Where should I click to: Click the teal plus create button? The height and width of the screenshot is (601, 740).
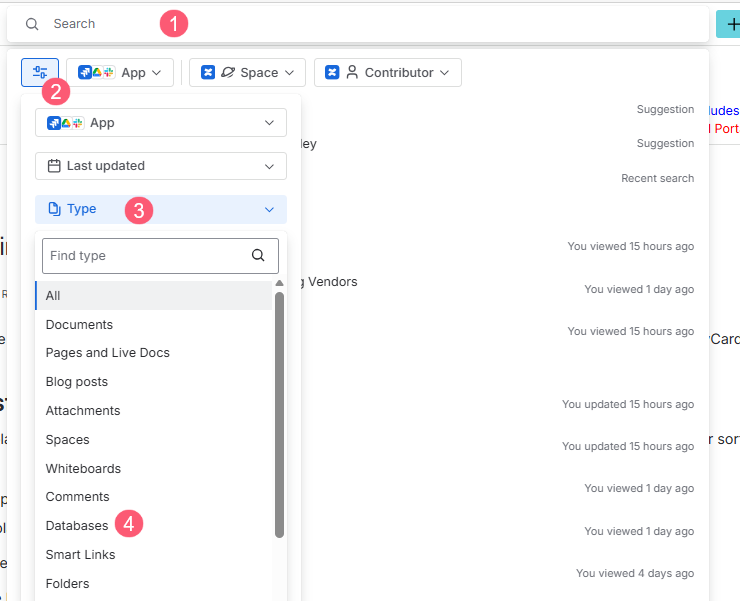(x=728, y=24)
